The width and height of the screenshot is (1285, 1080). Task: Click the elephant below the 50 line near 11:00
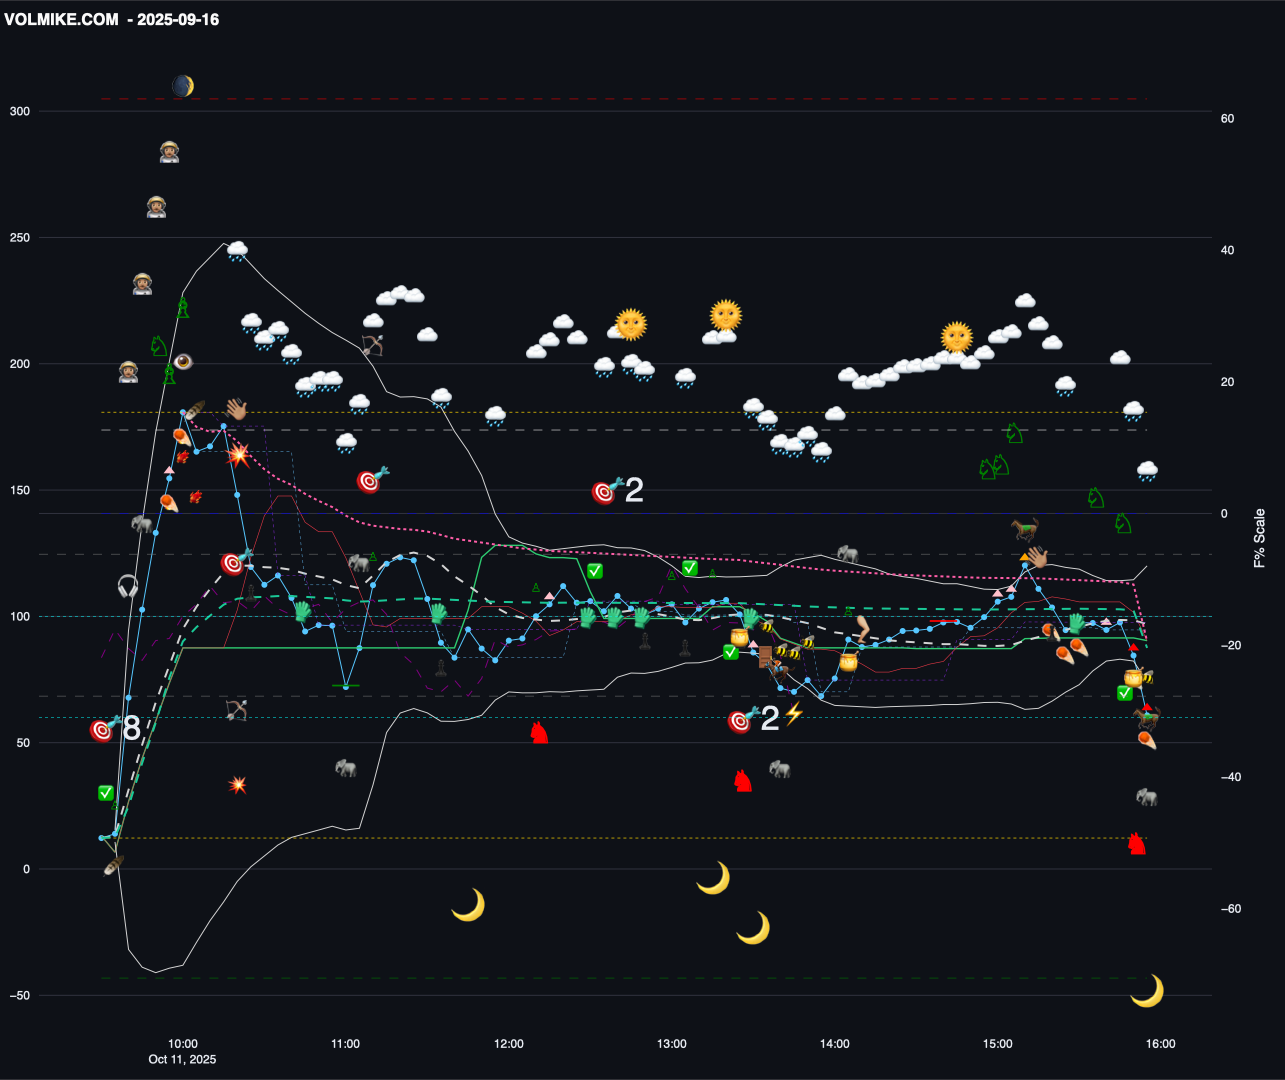[x=346, y=768]
